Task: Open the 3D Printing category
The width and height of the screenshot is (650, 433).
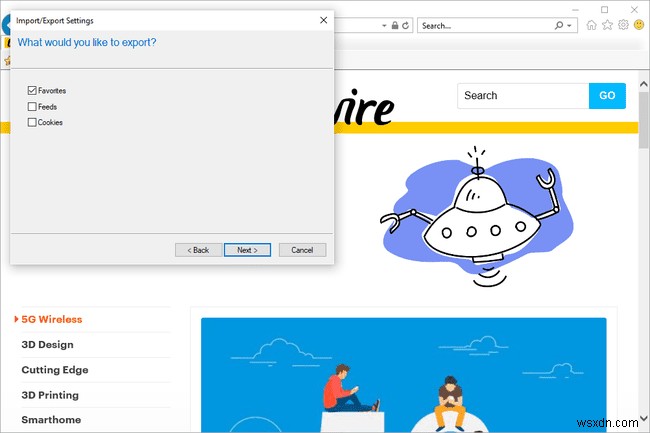Action: coord(50,395)
